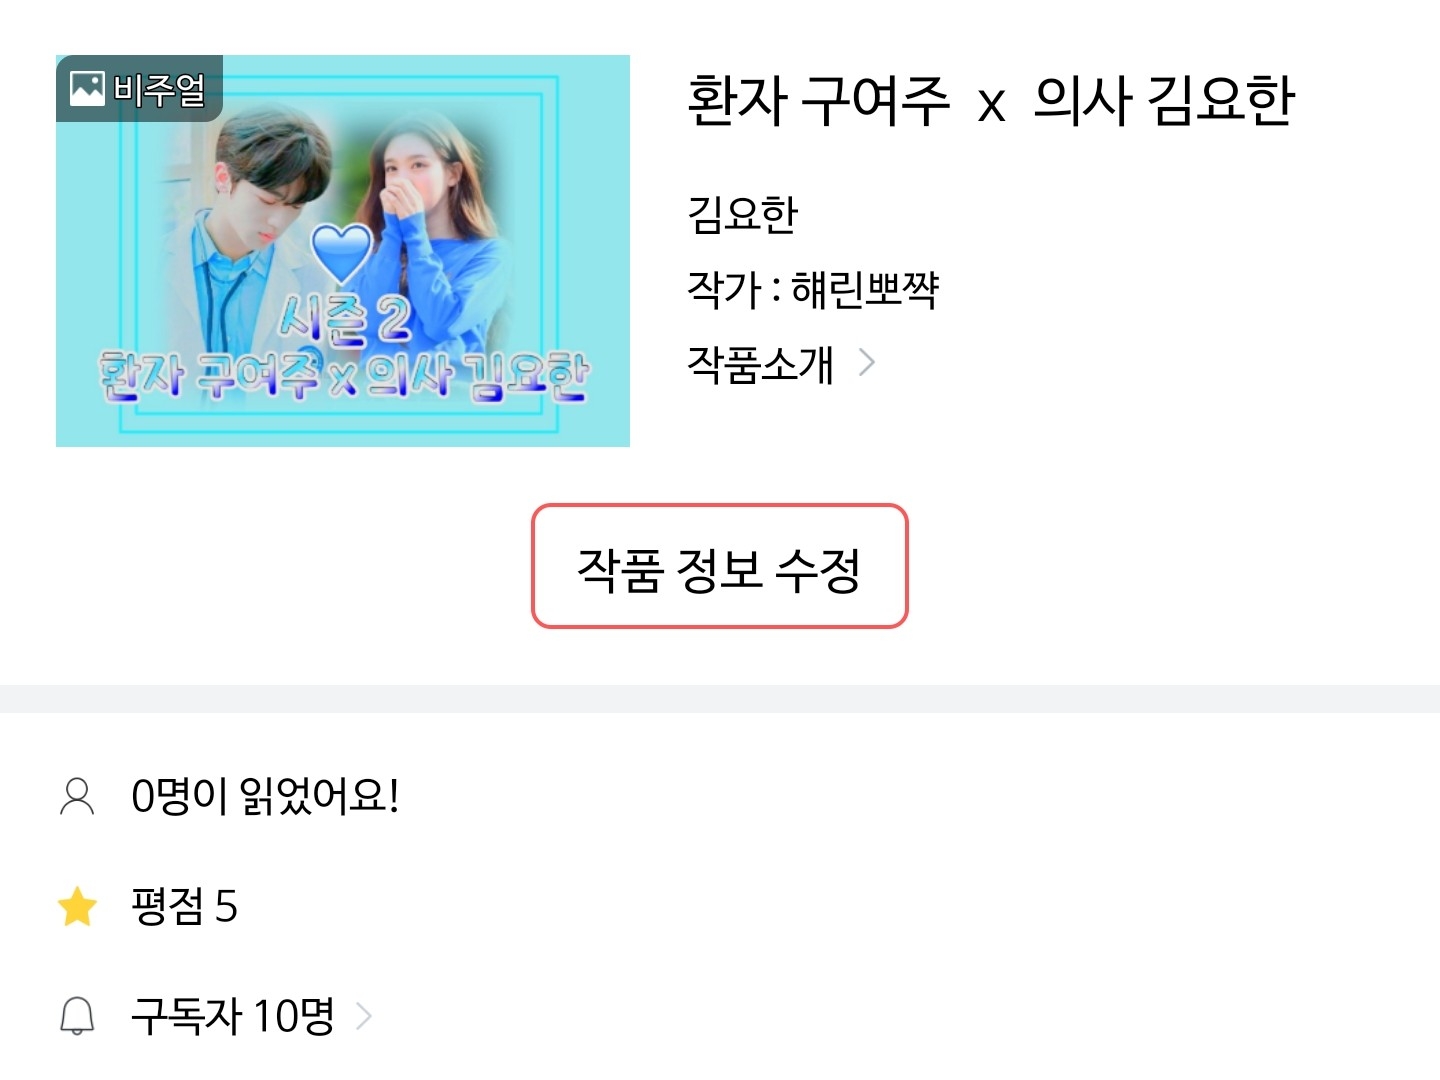Click the bell subscriber icon
1440x1080 pixels.
(x=77, y=1016)
